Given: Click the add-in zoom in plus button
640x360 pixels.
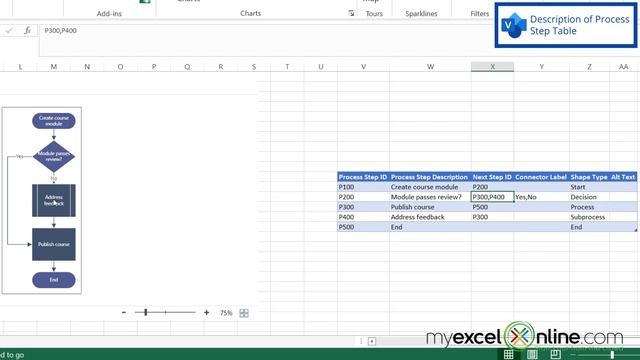Looking at the screenshot, I should [x=207, y=313].
